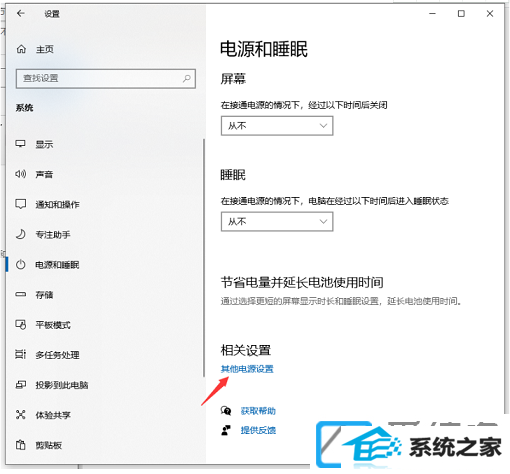Click the 提供反馈 link

258,430
